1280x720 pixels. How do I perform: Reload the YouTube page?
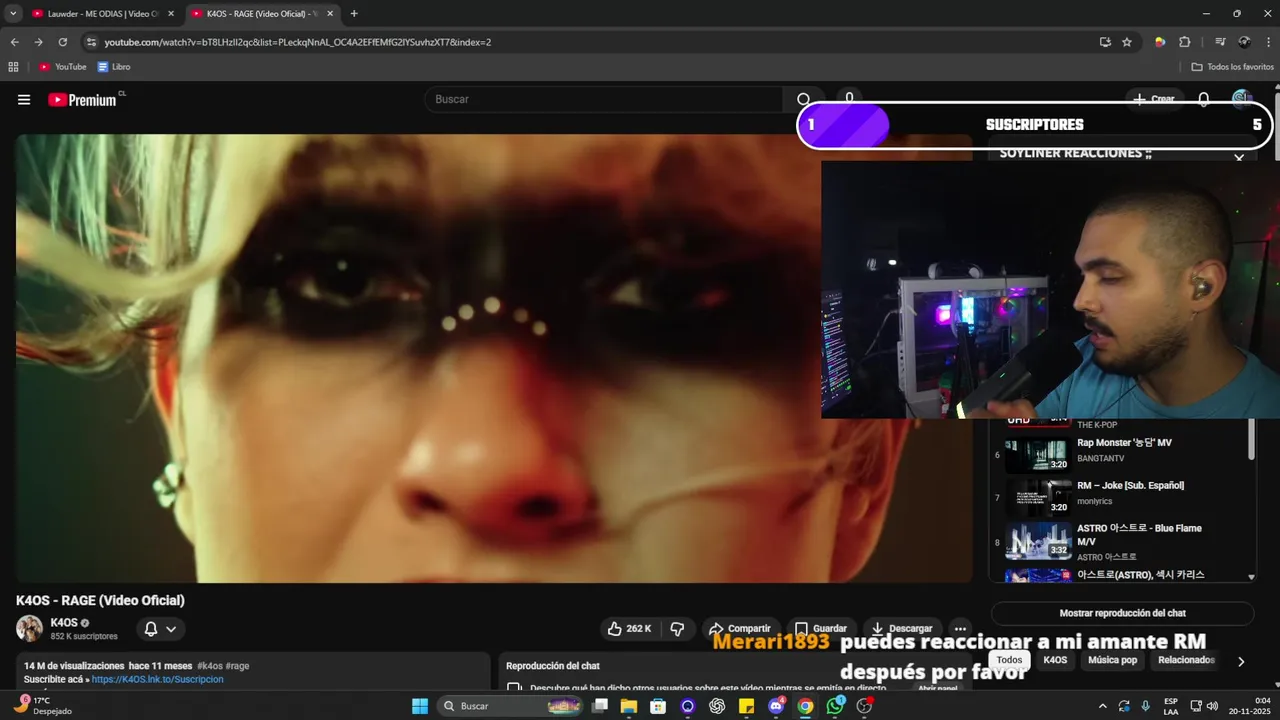[62, 42]
